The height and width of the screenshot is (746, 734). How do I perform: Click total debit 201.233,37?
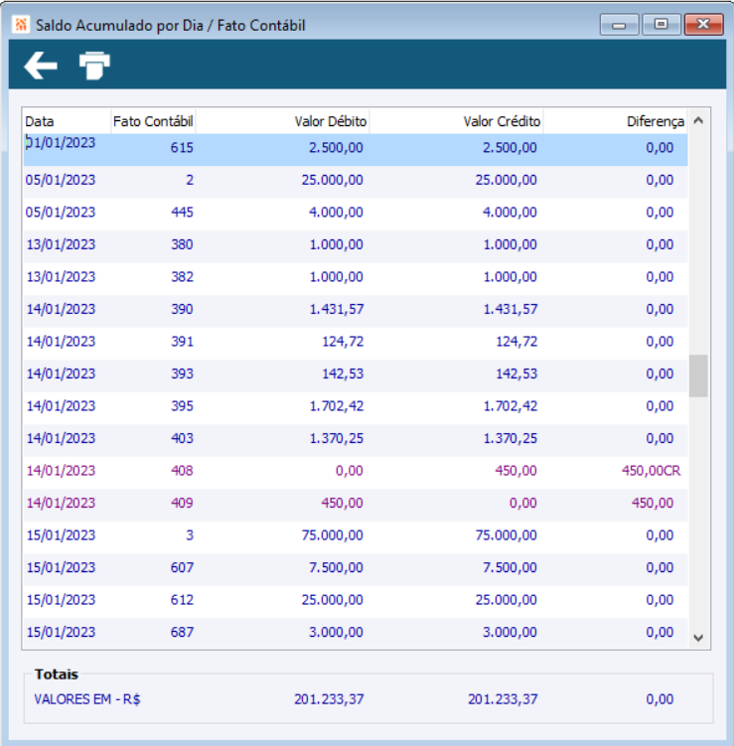(x=329, y=699)
